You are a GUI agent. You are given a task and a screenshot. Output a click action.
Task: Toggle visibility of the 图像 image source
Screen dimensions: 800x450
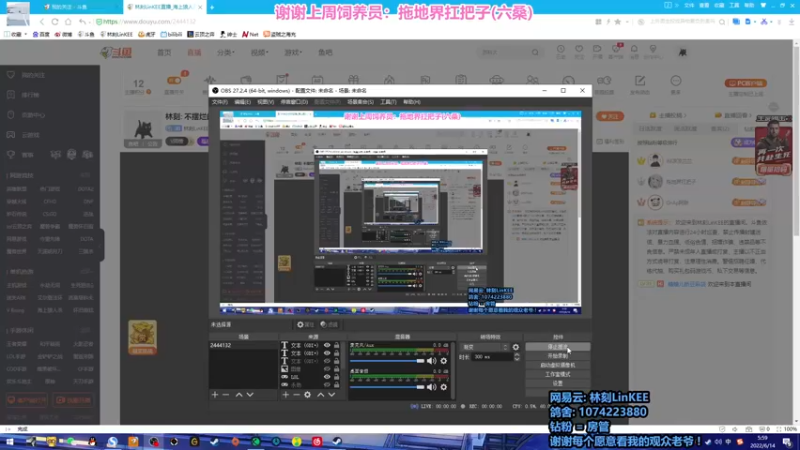[x=327, y=369]
